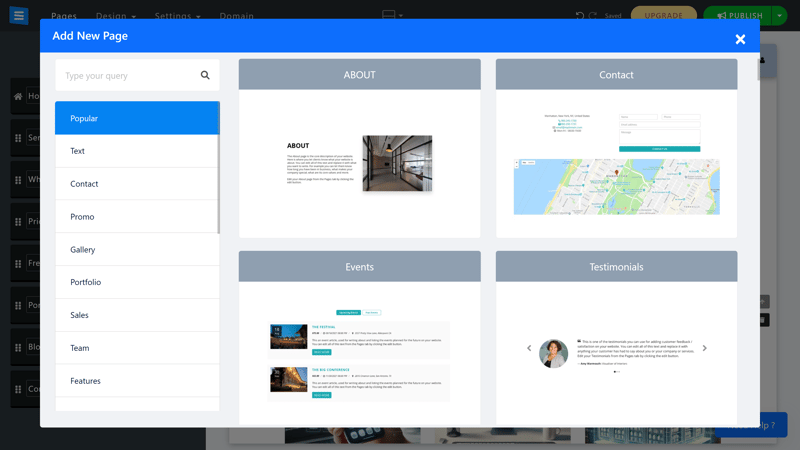Click the undo arrow icon
The height and width of the screenshot is (450, 800).
click(580, 16)
